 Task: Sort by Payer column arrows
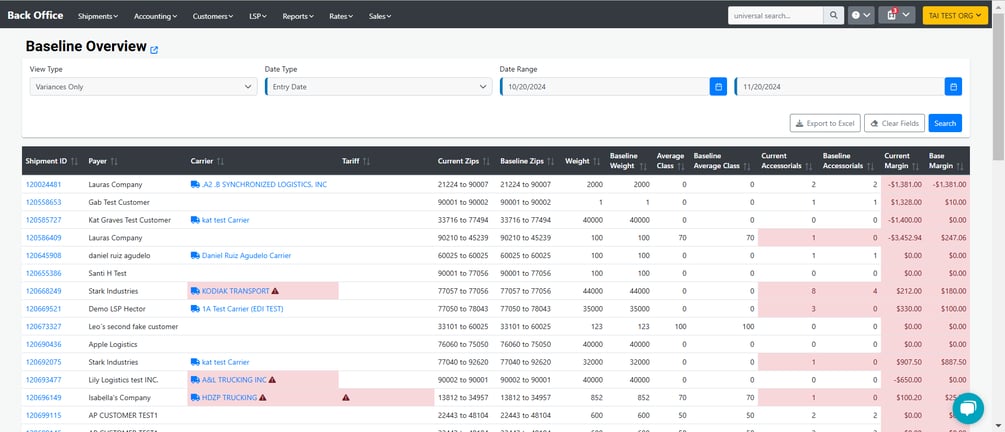pyautogui.click(x=114, y=162)
